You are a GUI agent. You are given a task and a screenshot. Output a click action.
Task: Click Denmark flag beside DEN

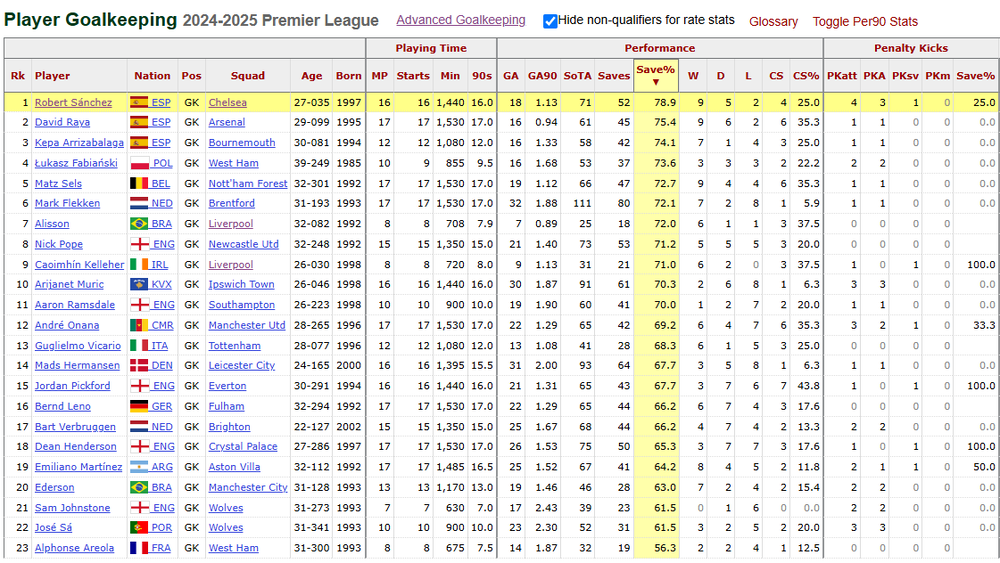[x=139, y=365]
